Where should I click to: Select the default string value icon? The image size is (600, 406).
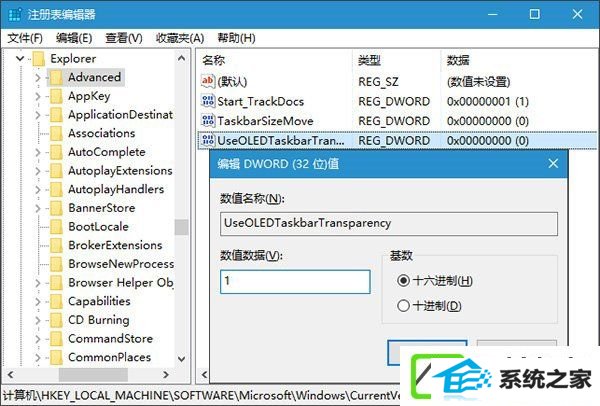(x=208, y=81)
